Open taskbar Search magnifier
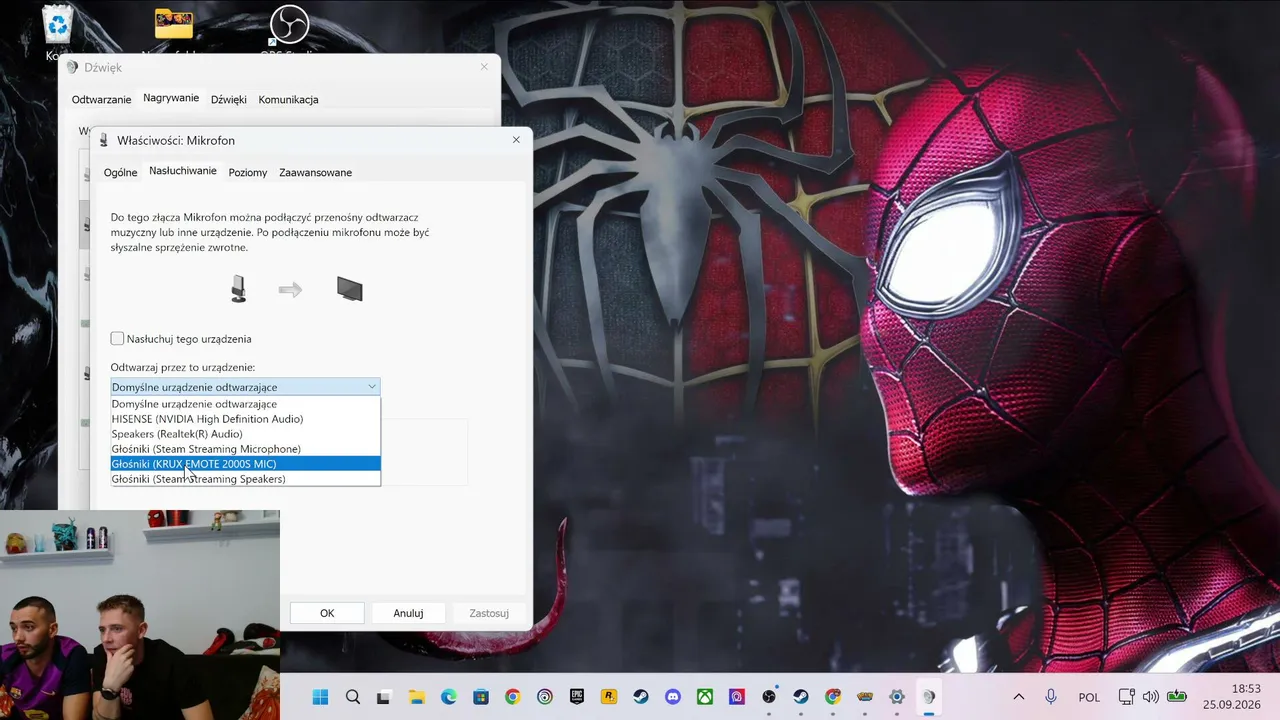This screenshot has width=1280, height=720. [x=352, y=697]
